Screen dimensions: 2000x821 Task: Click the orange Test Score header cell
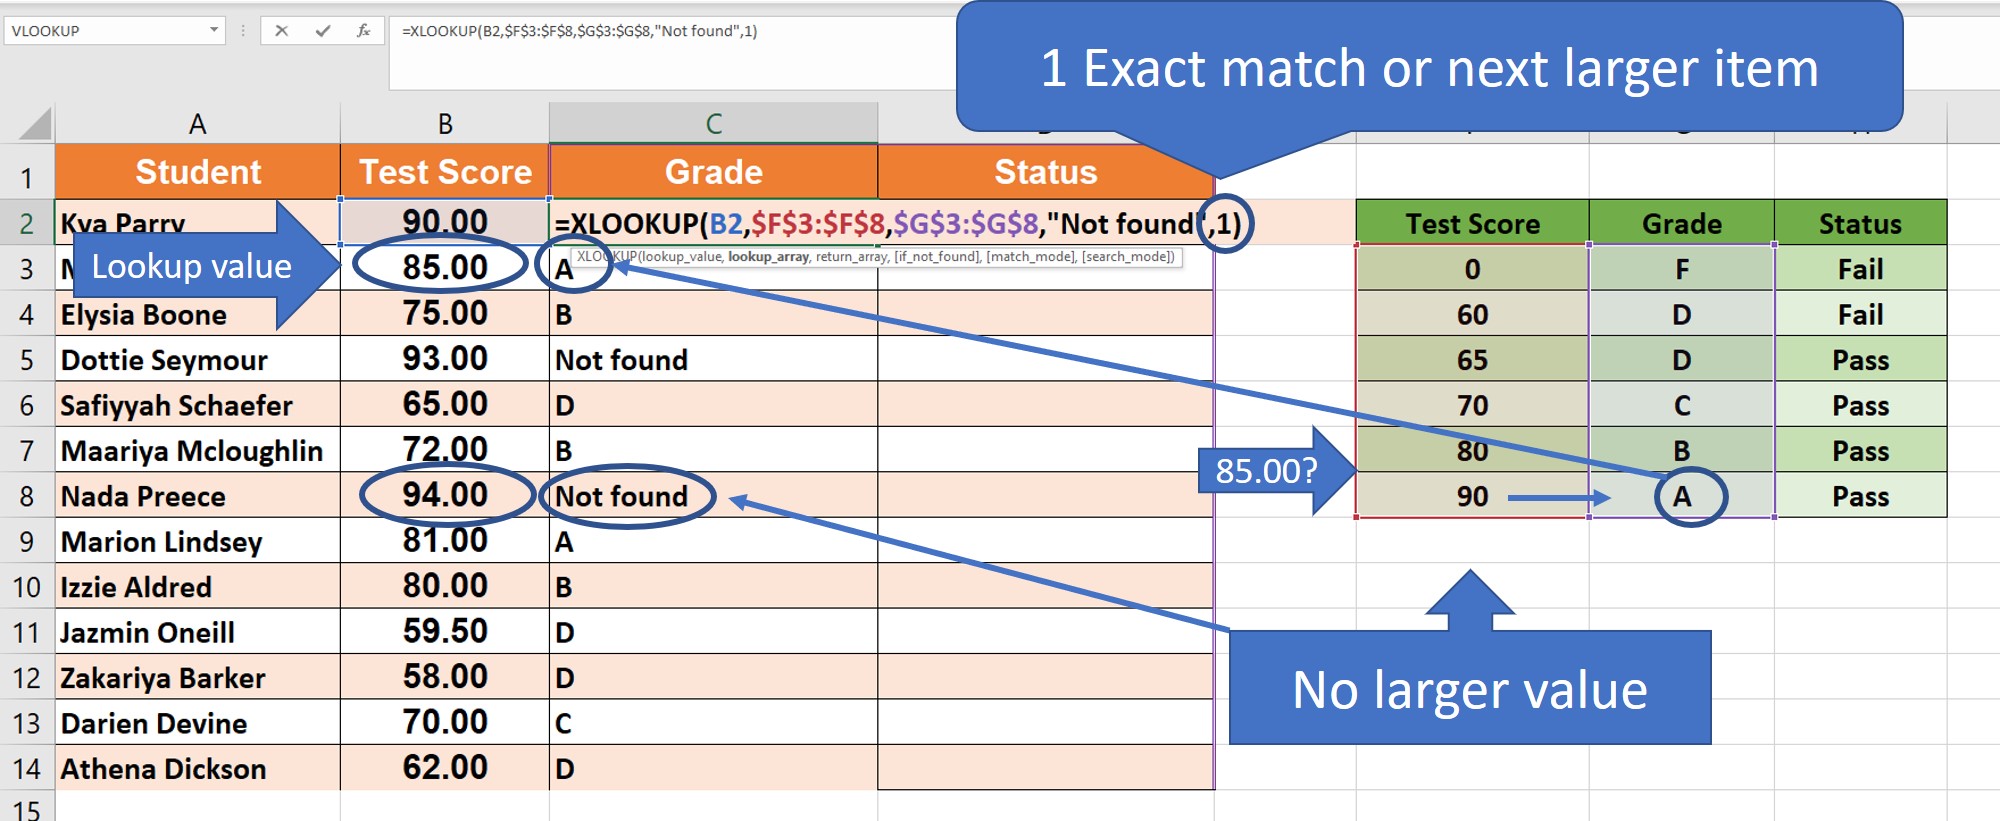(x=445, y=172)
